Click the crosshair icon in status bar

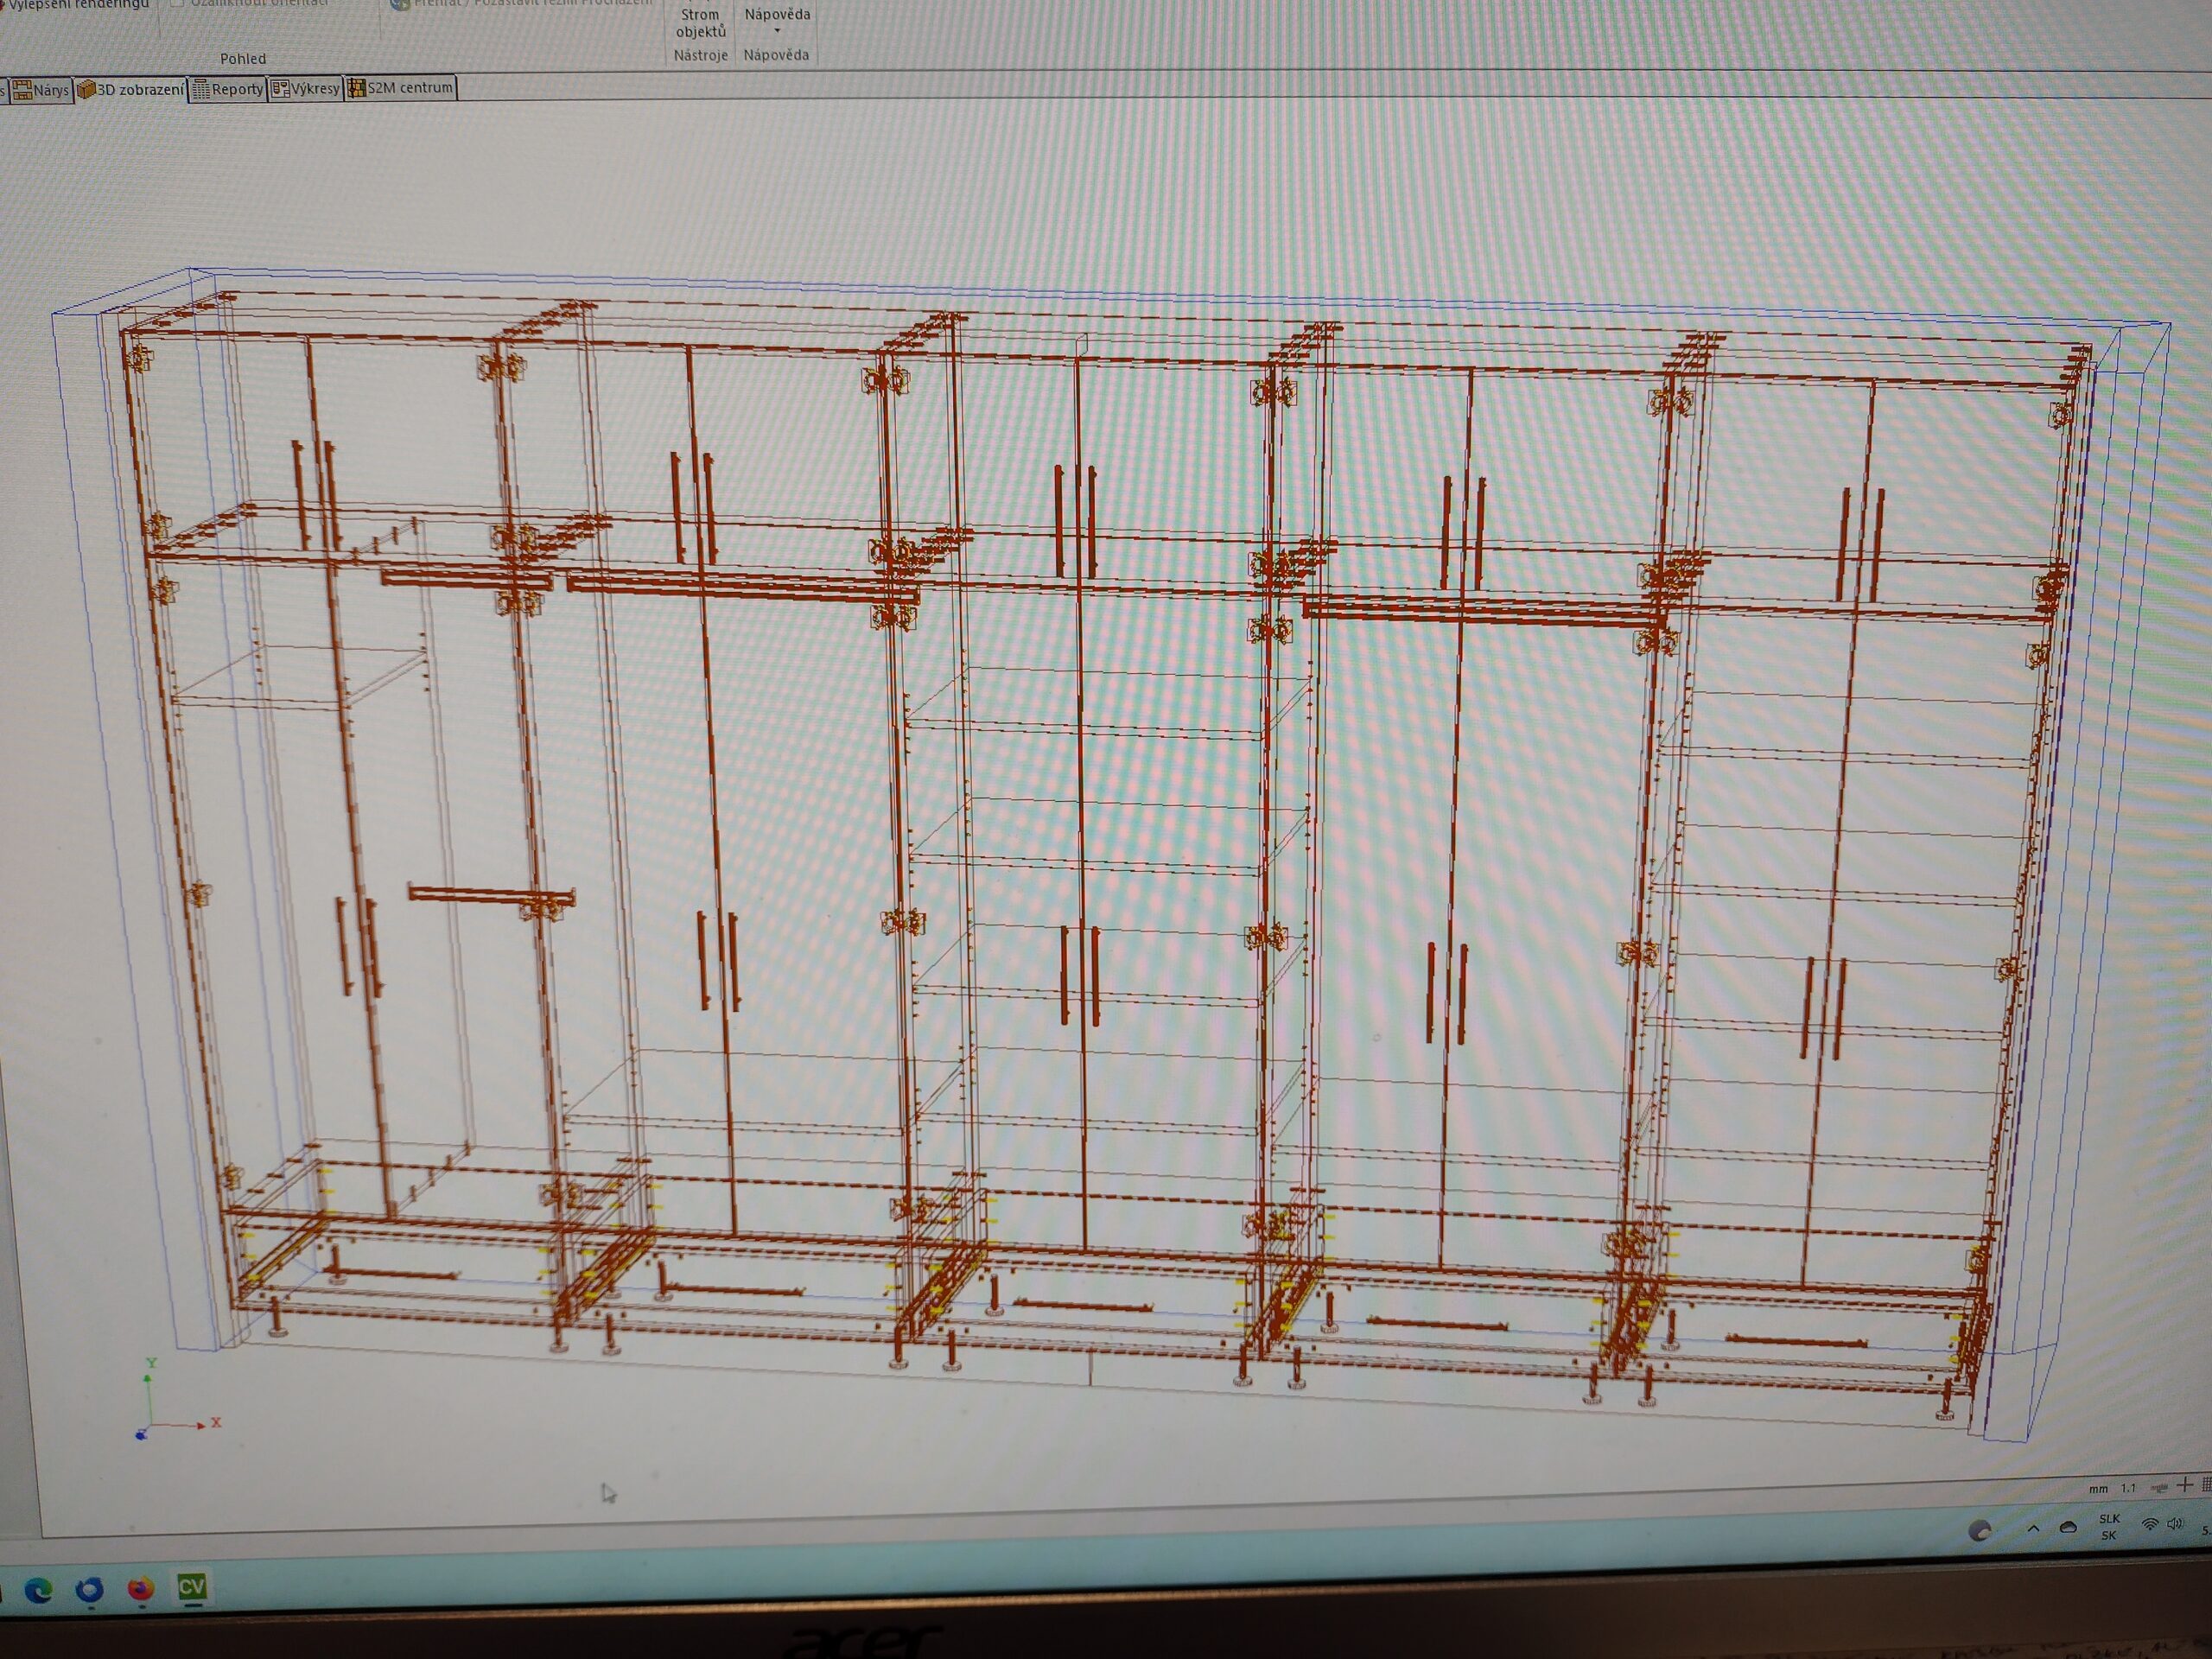[x=2184, y=1485]
